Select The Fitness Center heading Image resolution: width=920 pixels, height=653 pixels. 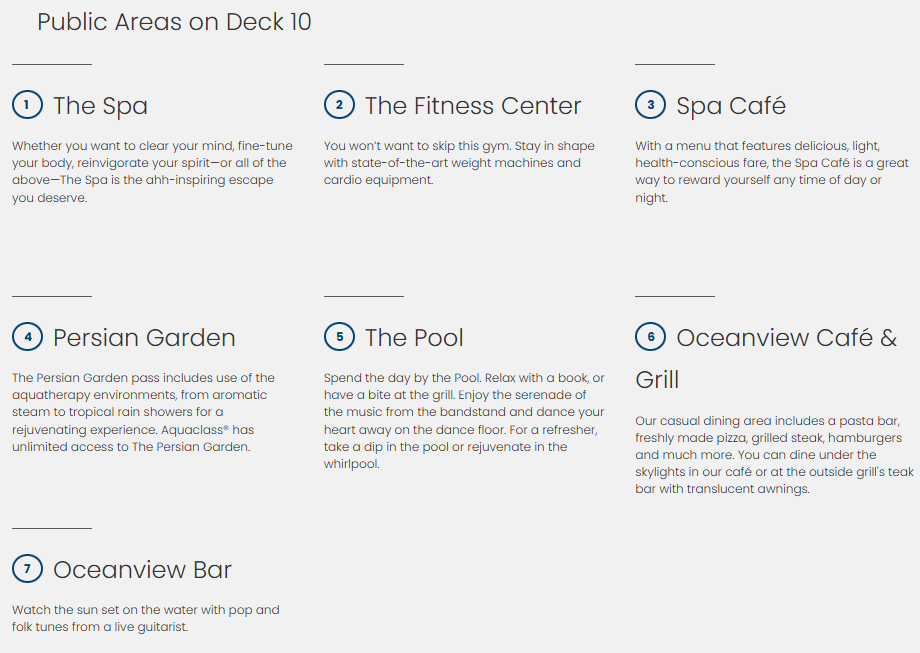pos(472,106)
